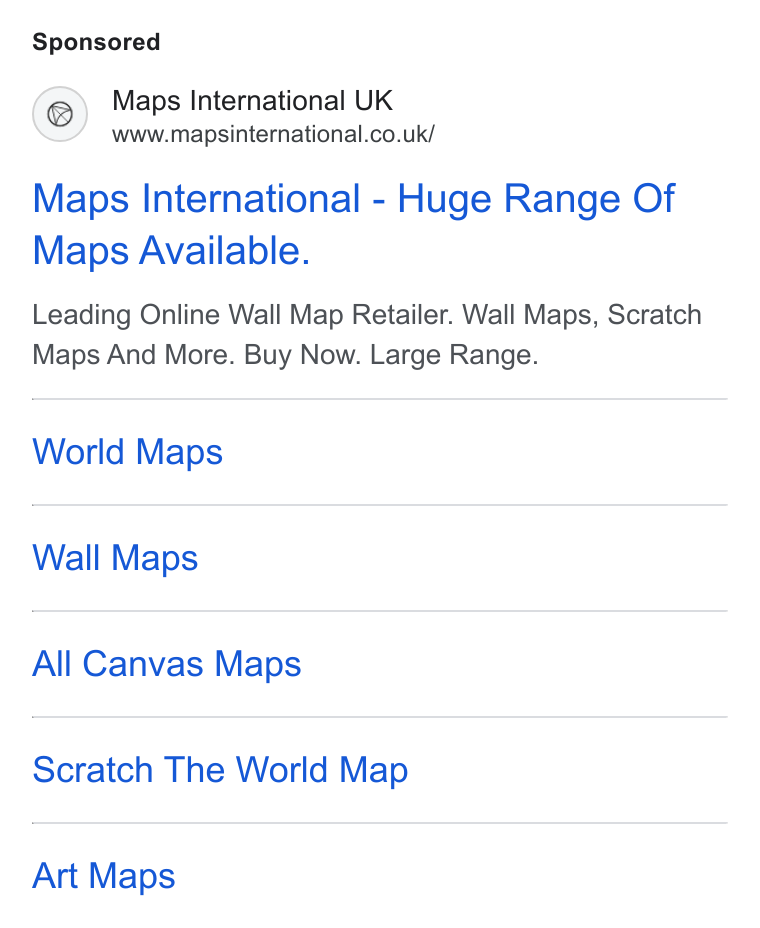Click the 'Buy Now. Large Range.' description text
Screen dimensions: 760x928
point(391,355)
